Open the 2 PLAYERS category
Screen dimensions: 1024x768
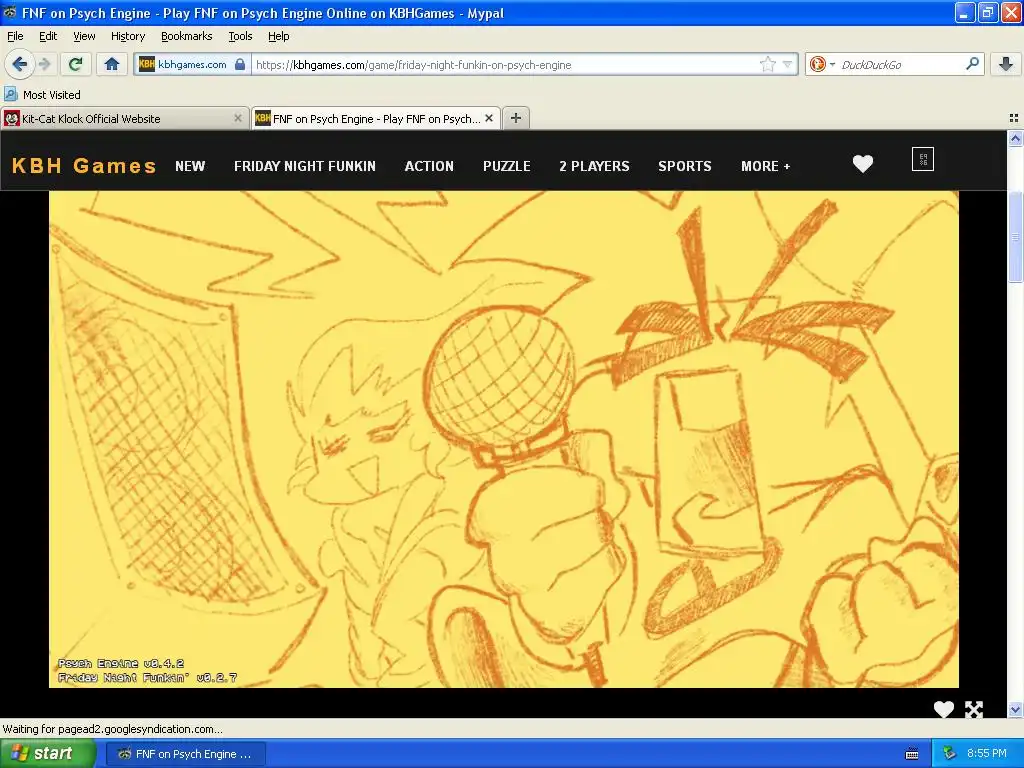pyautogui.click(x=594, y=166)
